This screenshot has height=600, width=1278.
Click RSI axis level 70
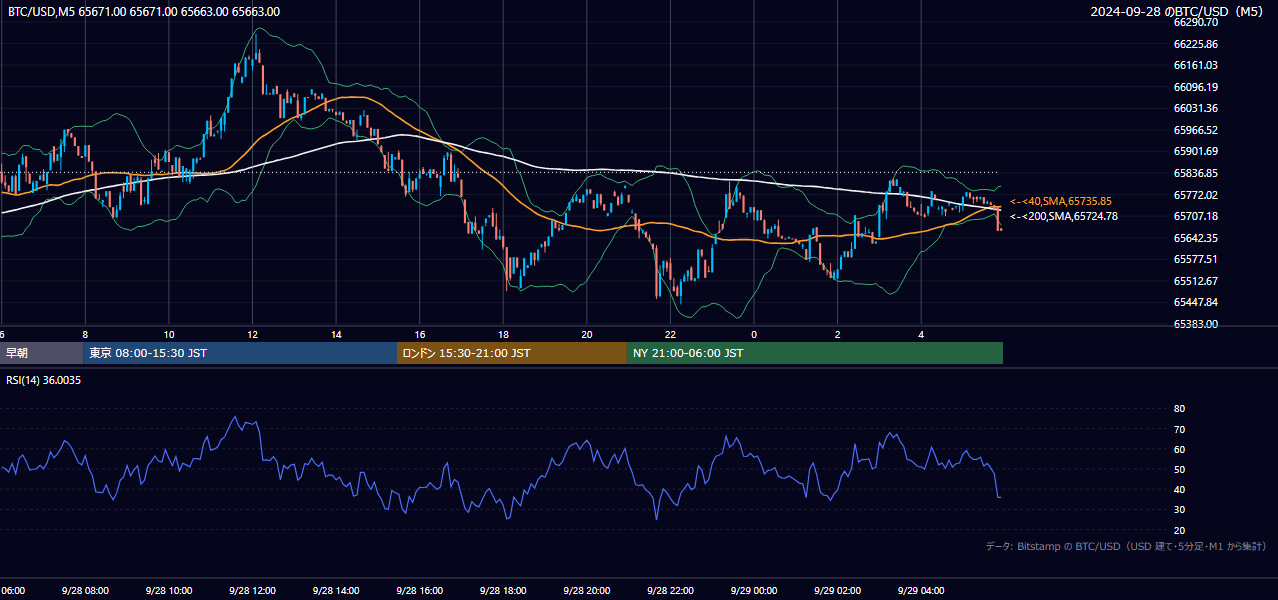(x=1179, y=429)
